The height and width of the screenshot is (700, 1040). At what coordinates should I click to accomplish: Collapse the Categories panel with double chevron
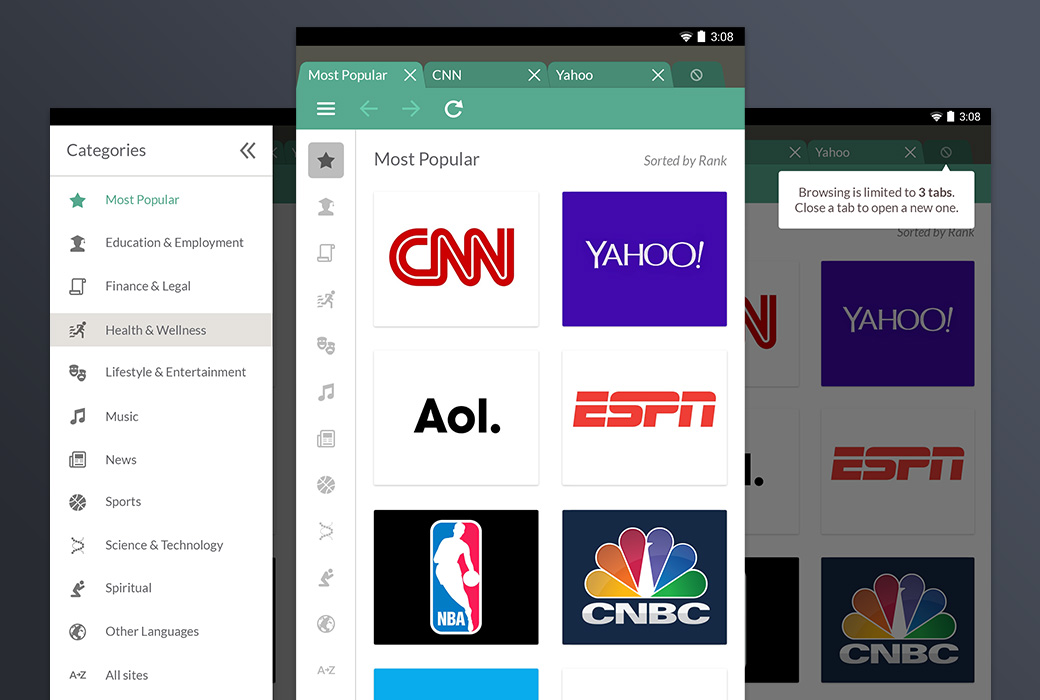pyautogui.click(x=247, y=151)
